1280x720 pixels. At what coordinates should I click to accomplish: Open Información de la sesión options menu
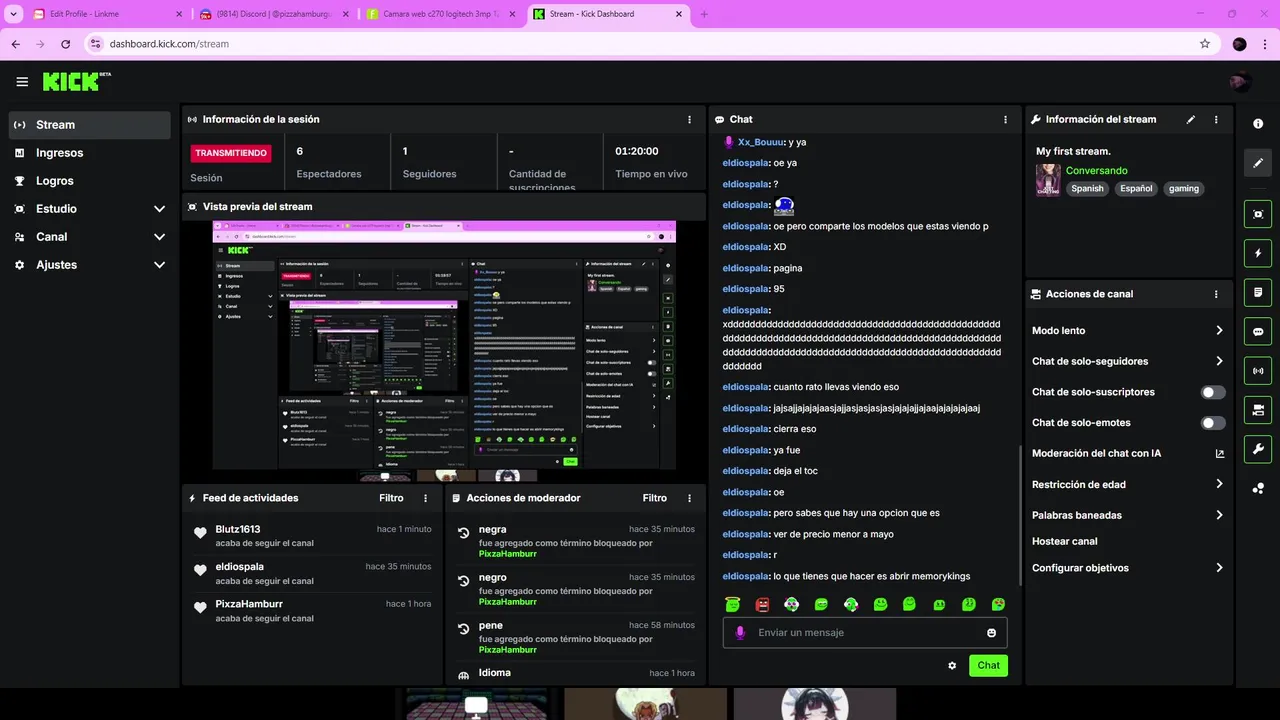(x=689, y=119)
